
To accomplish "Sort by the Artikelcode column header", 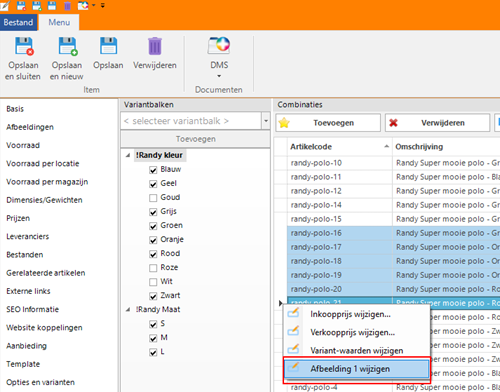I will click(339, 147).
